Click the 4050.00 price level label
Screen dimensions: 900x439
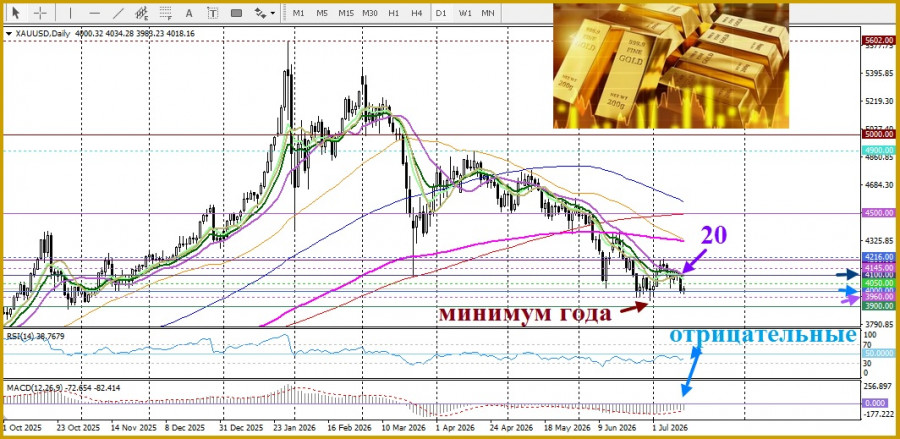click(879, 283)
